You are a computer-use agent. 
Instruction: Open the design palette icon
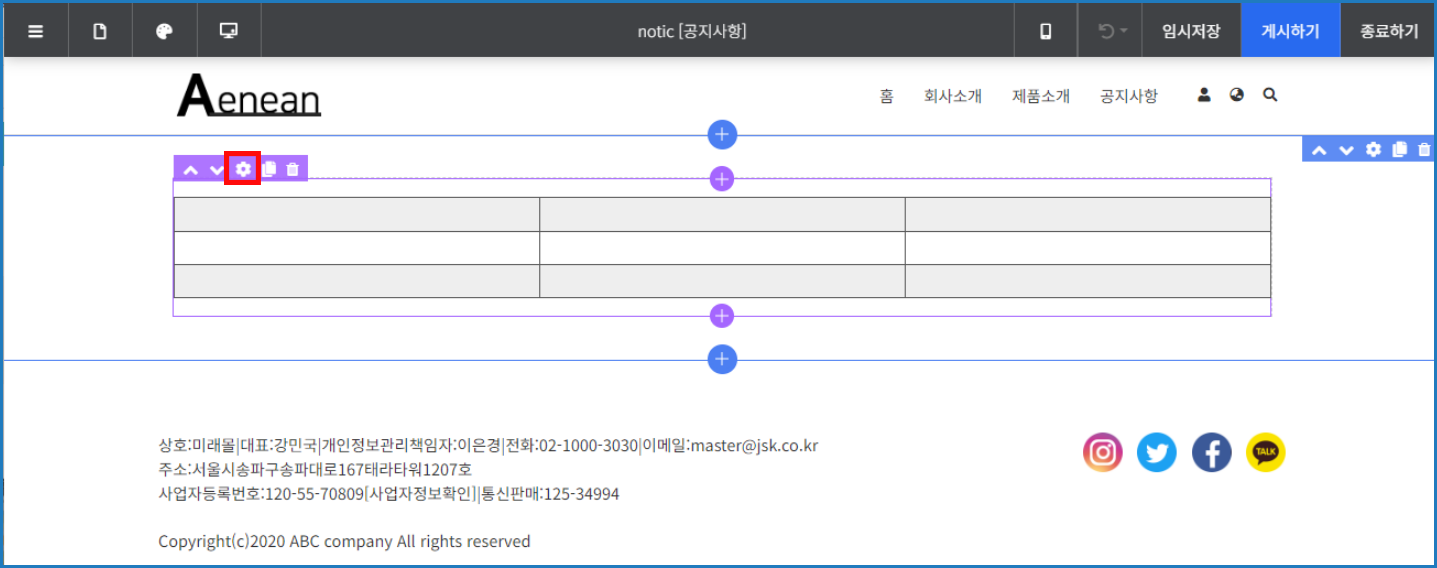165,31
